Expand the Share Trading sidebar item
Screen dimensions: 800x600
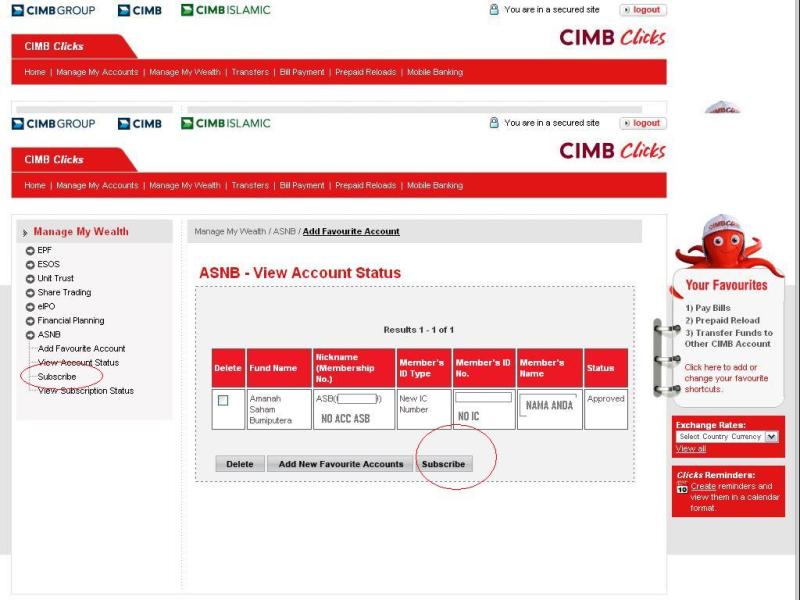pos(30,293)
